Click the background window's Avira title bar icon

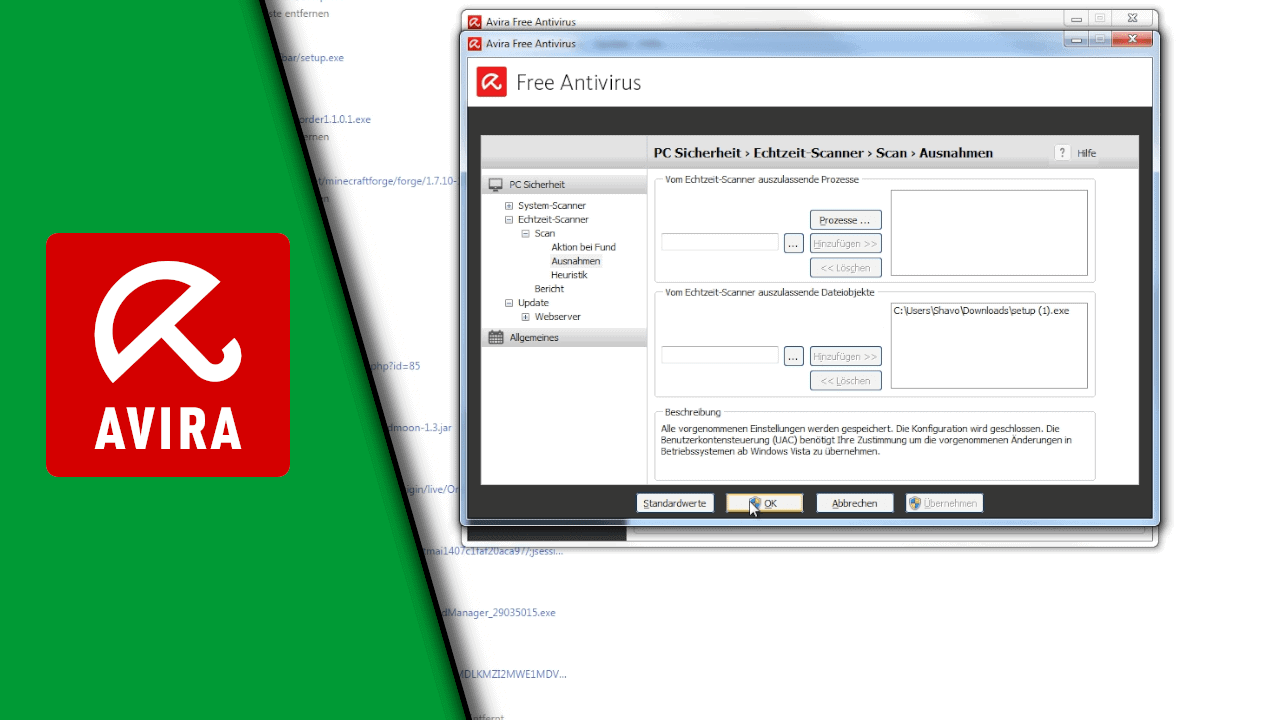click(475, 21)
